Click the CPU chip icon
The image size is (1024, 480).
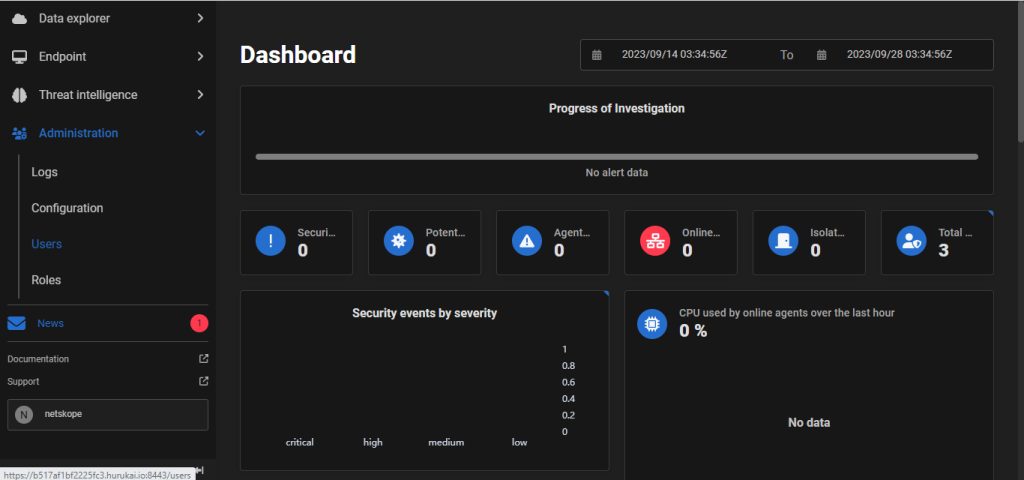(x=652, y=324)
